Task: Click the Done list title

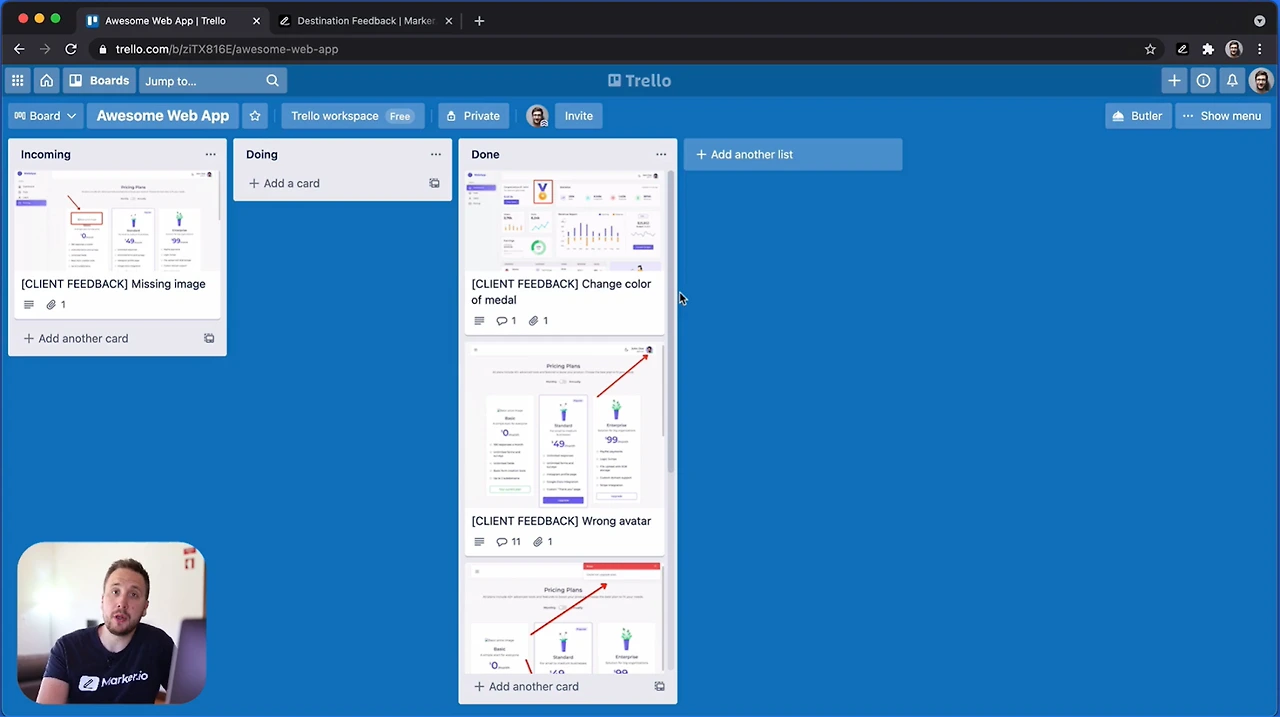Action: (x=485, y=154)
